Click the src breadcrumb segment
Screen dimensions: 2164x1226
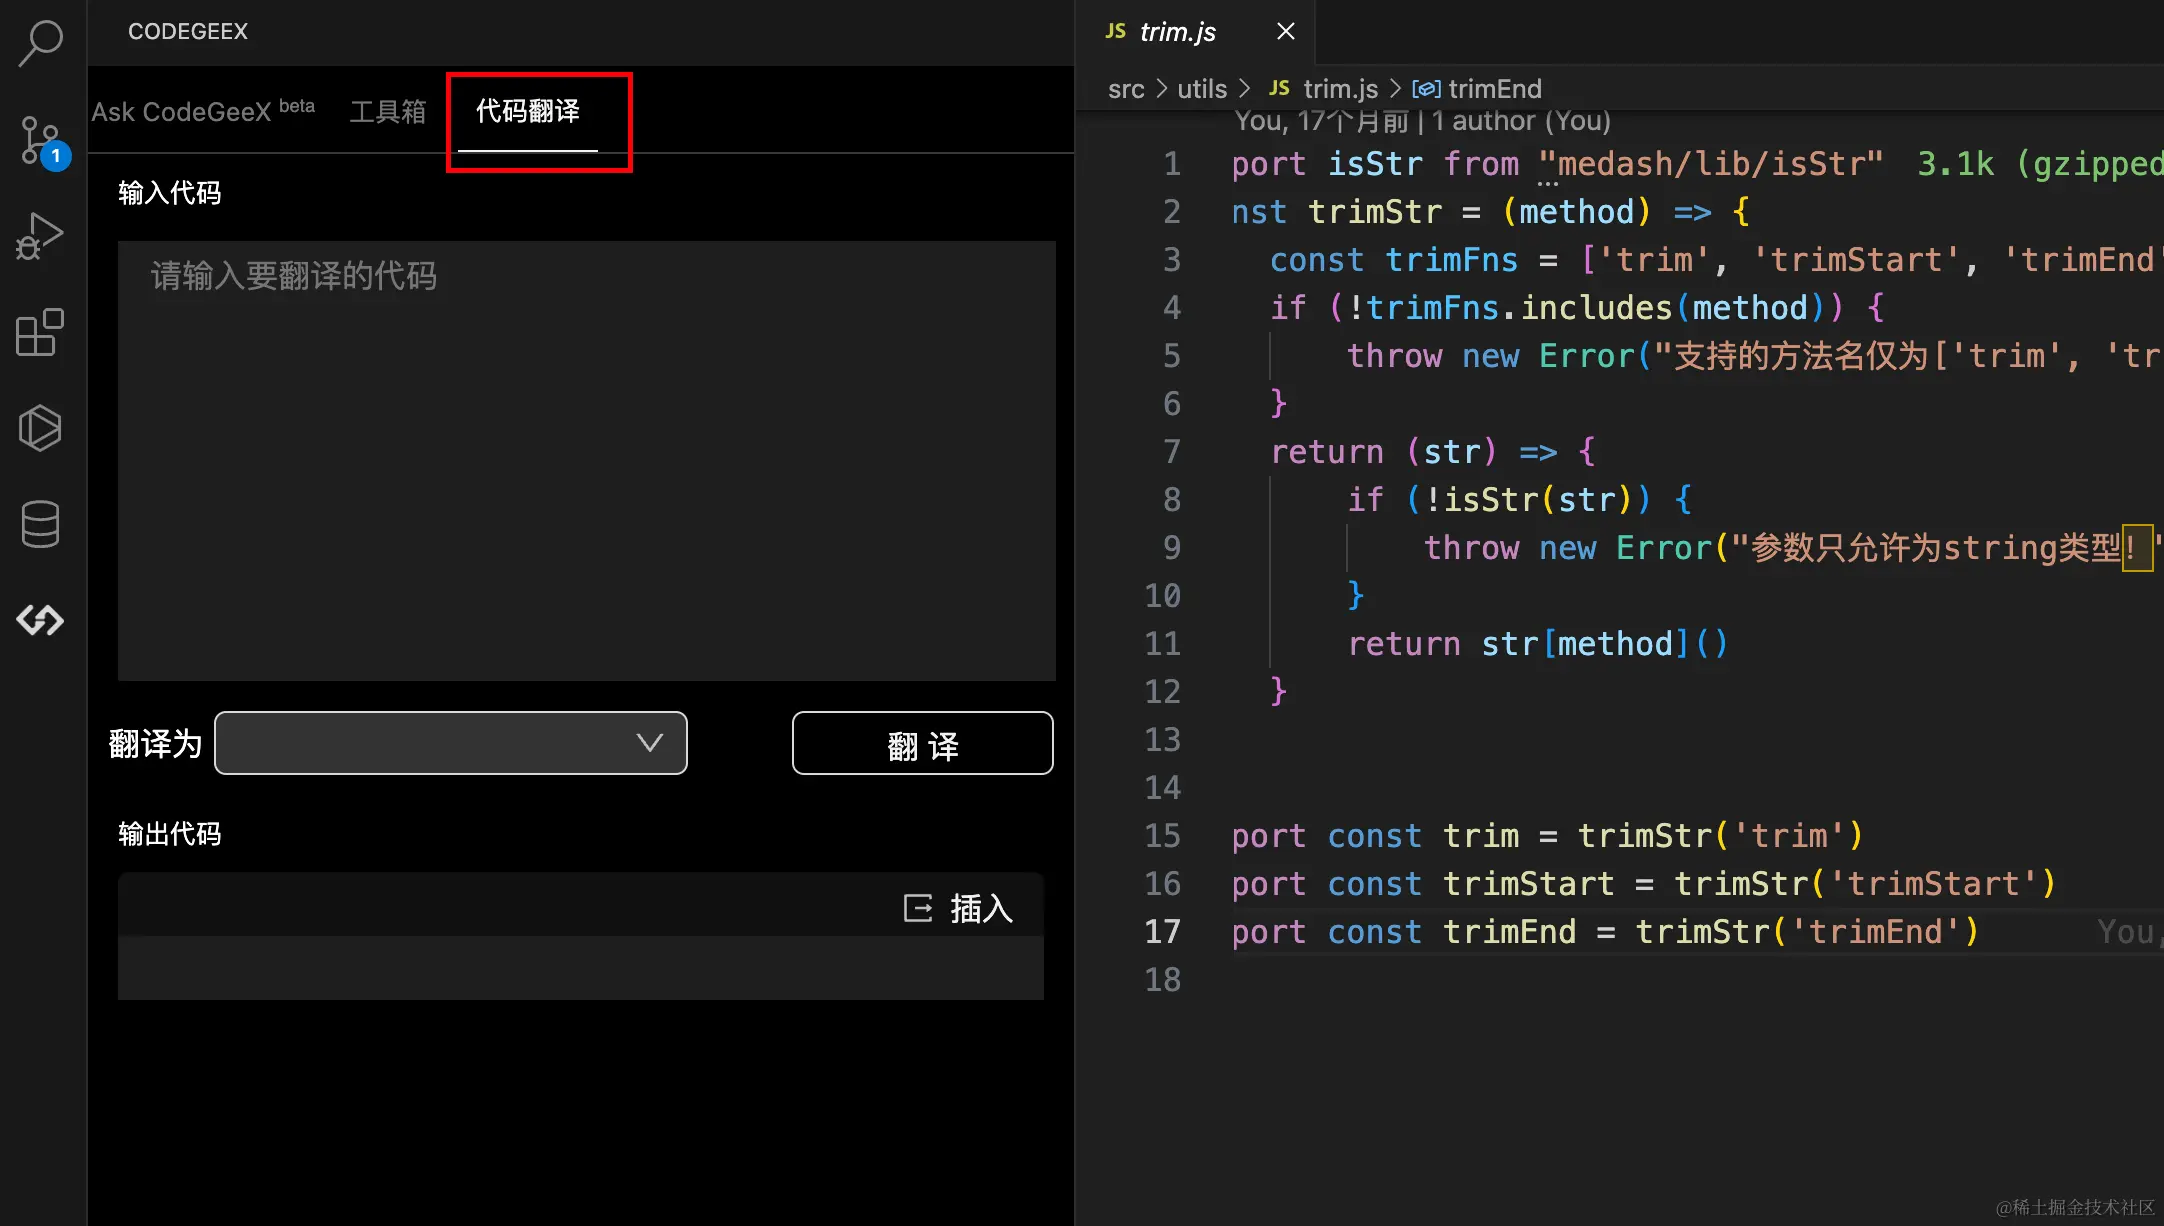[x=1126, y=89]
